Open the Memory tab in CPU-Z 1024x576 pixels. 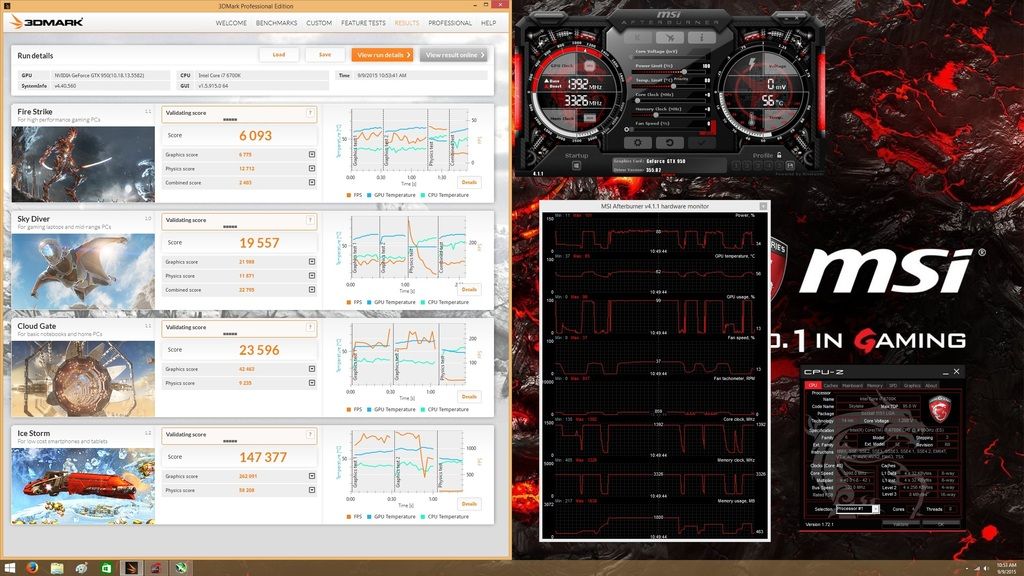click(x=874, y=385)
